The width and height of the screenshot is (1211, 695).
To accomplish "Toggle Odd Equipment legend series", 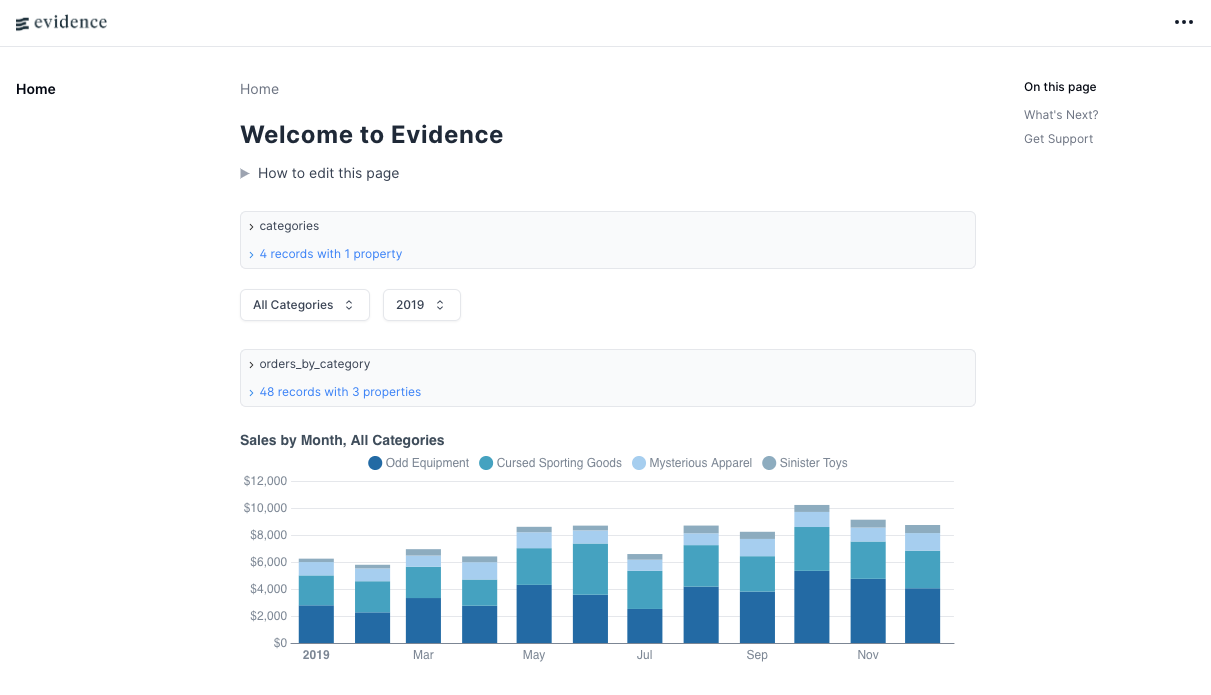I will click(419, 463).
